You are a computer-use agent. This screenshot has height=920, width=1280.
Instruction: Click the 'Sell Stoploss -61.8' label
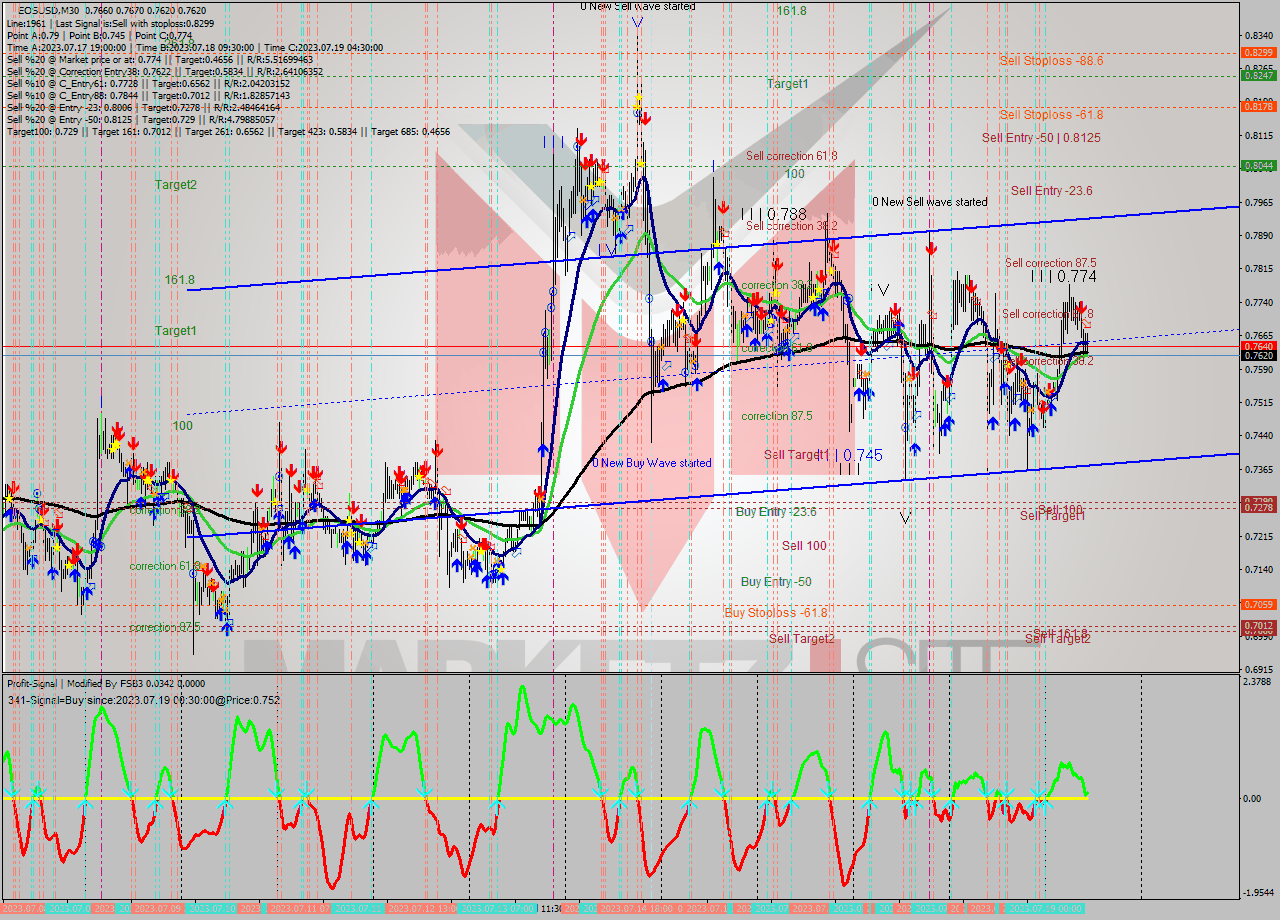coord(1051,115)
